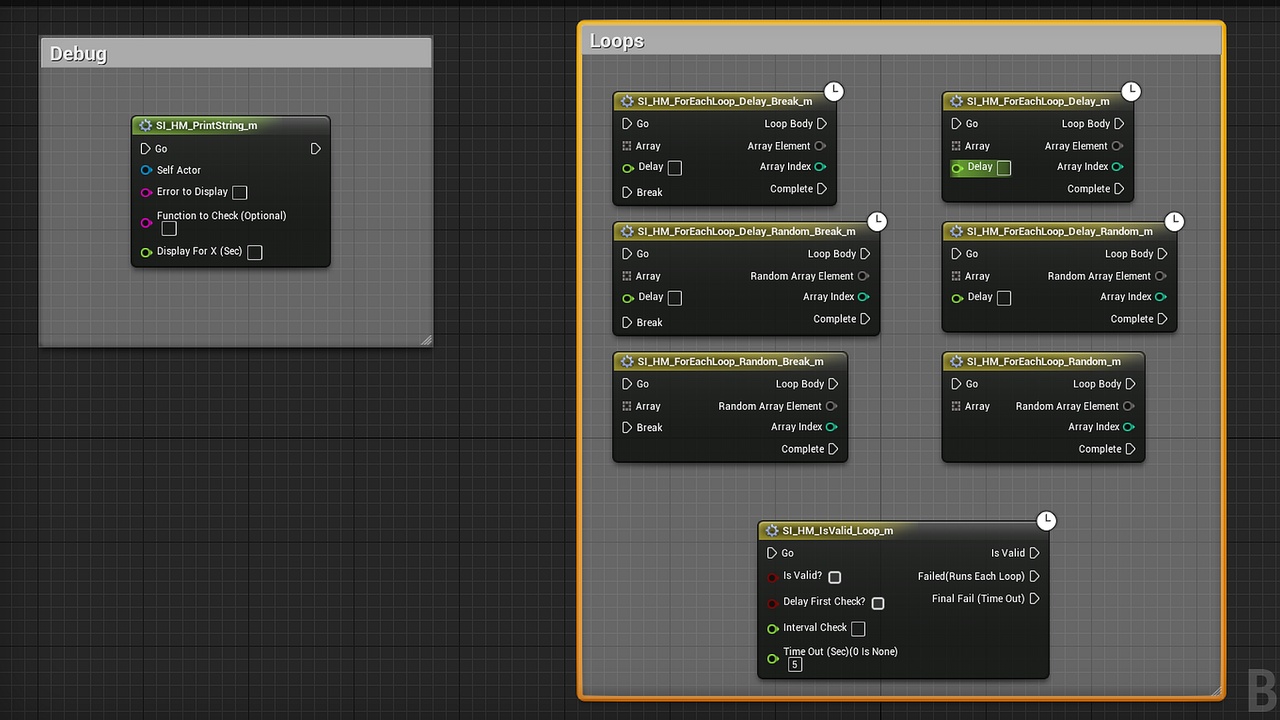Click the Error to Display input box
Viewport: 1280px width, 720px height.
pyautogui.click(x=239, y=192)
